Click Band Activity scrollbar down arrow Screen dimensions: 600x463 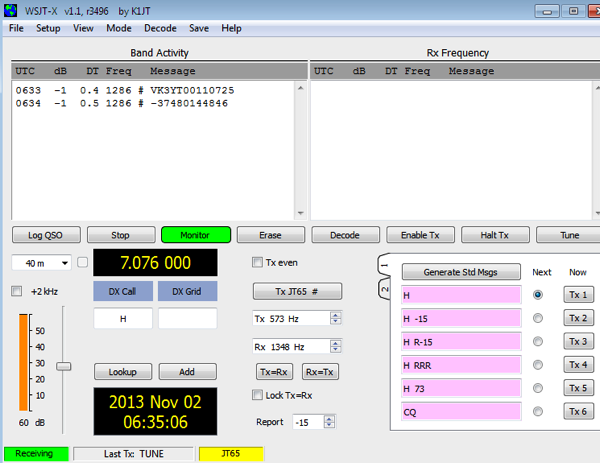[x=301, y=213]
